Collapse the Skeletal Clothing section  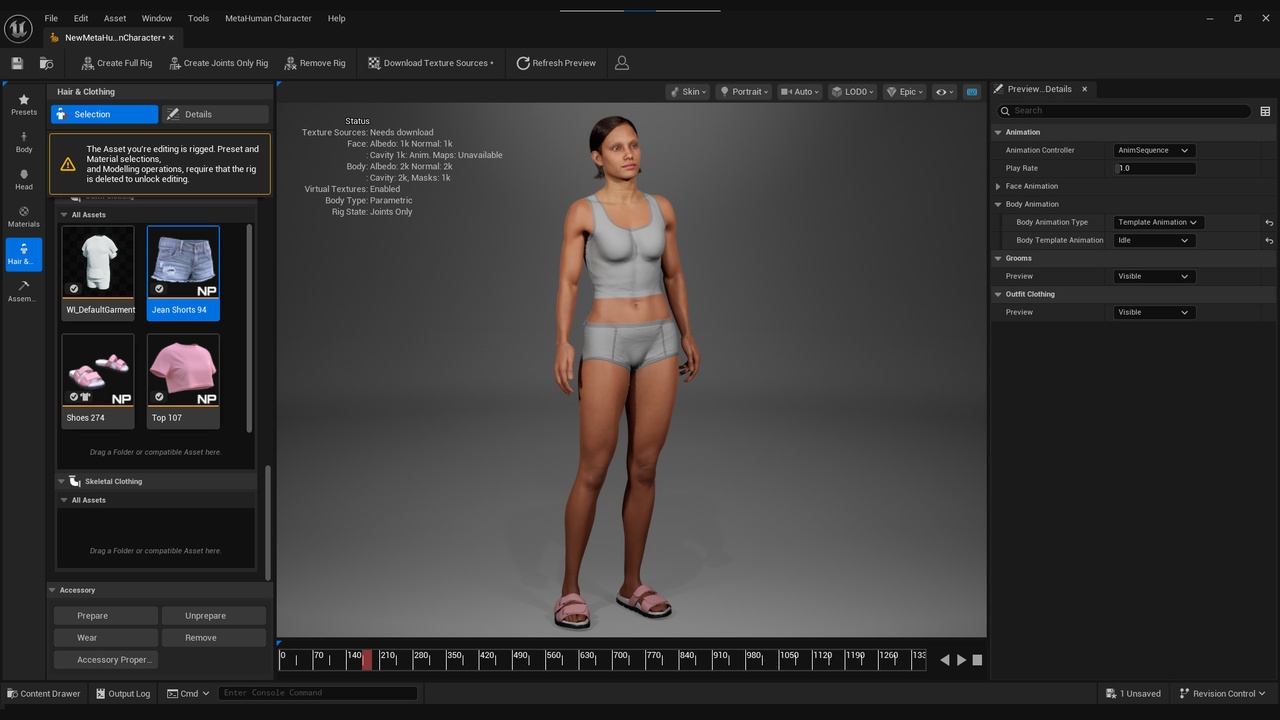[x=61, y=481]
